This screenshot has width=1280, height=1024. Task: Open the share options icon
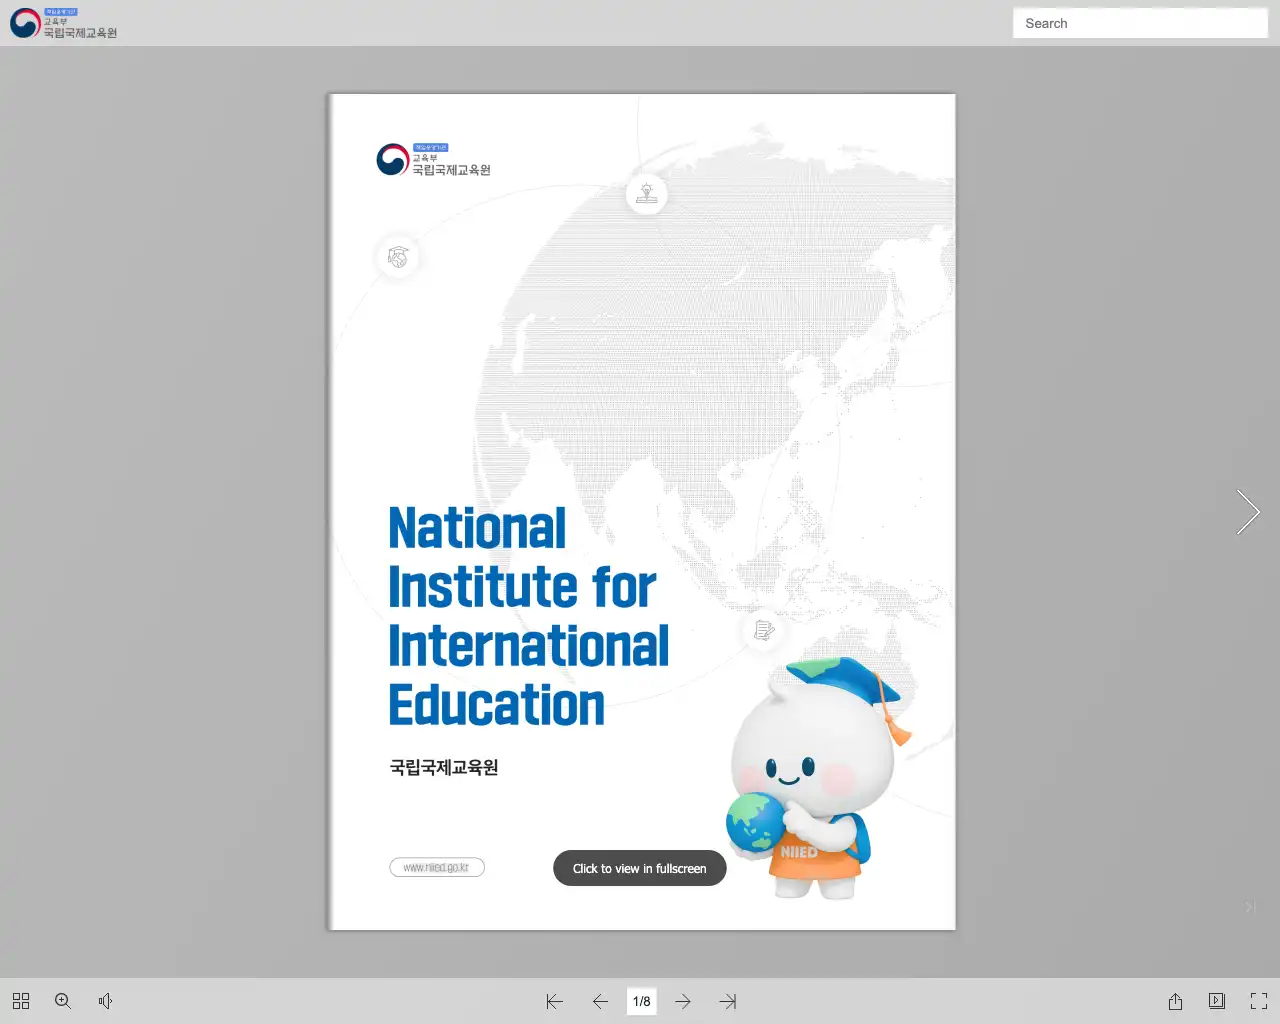click(x=1175, y=1001)
